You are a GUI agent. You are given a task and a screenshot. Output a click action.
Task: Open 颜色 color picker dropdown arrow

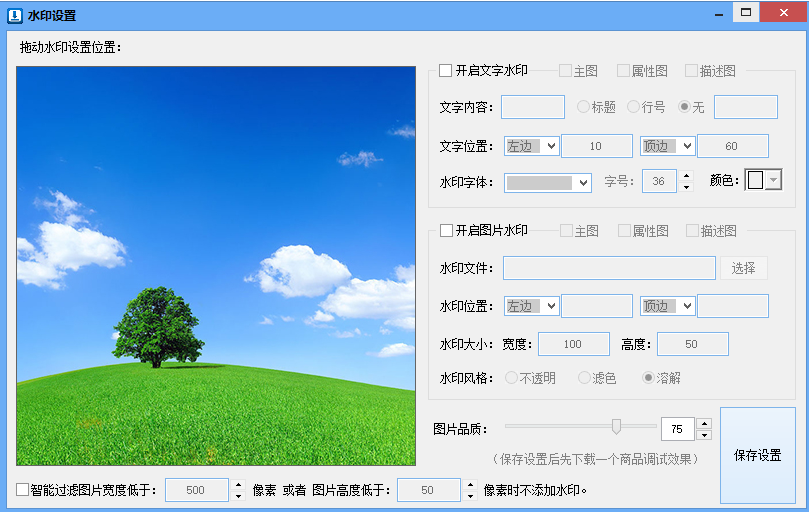click(x=773, y=180)
